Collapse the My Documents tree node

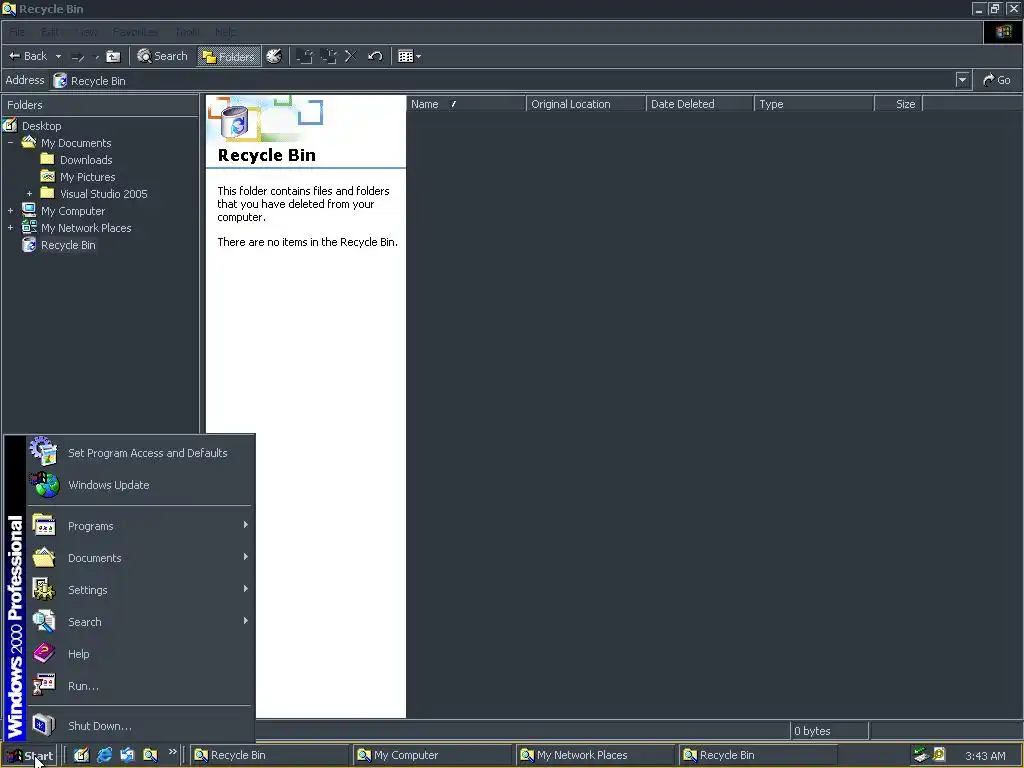[x=10, y=143]
